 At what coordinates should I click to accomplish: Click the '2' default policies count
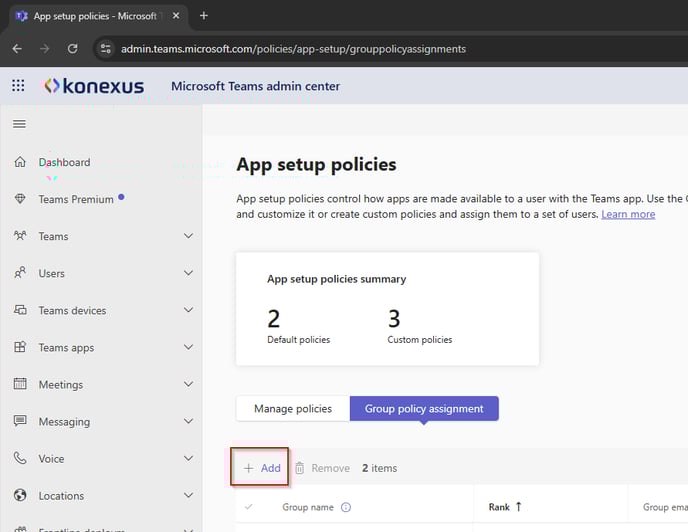pyautogui.click(x=273, y=319)
